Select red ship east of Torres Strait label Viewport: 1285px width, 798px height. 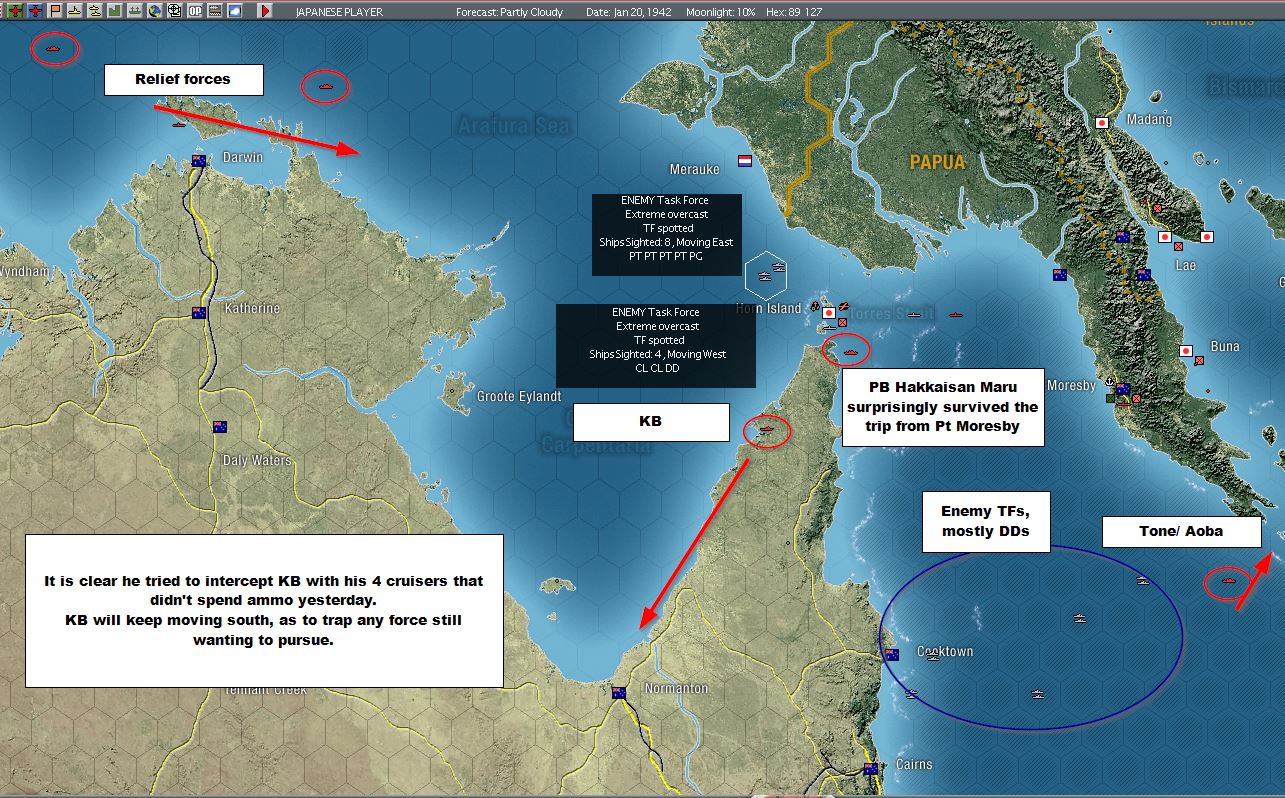coord(957,315)
